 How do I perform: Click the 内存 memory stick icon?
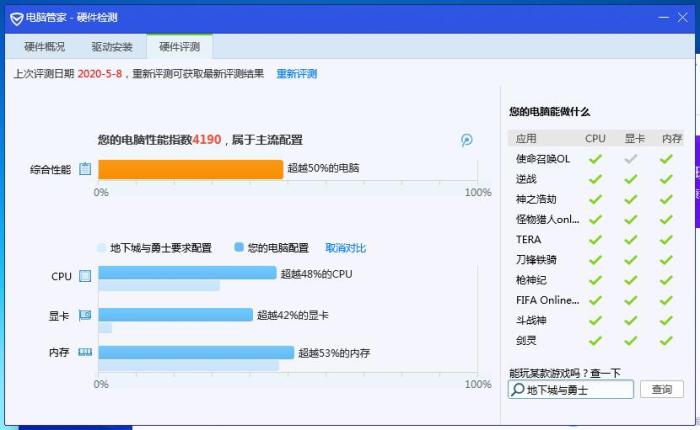tap(85, 352)
